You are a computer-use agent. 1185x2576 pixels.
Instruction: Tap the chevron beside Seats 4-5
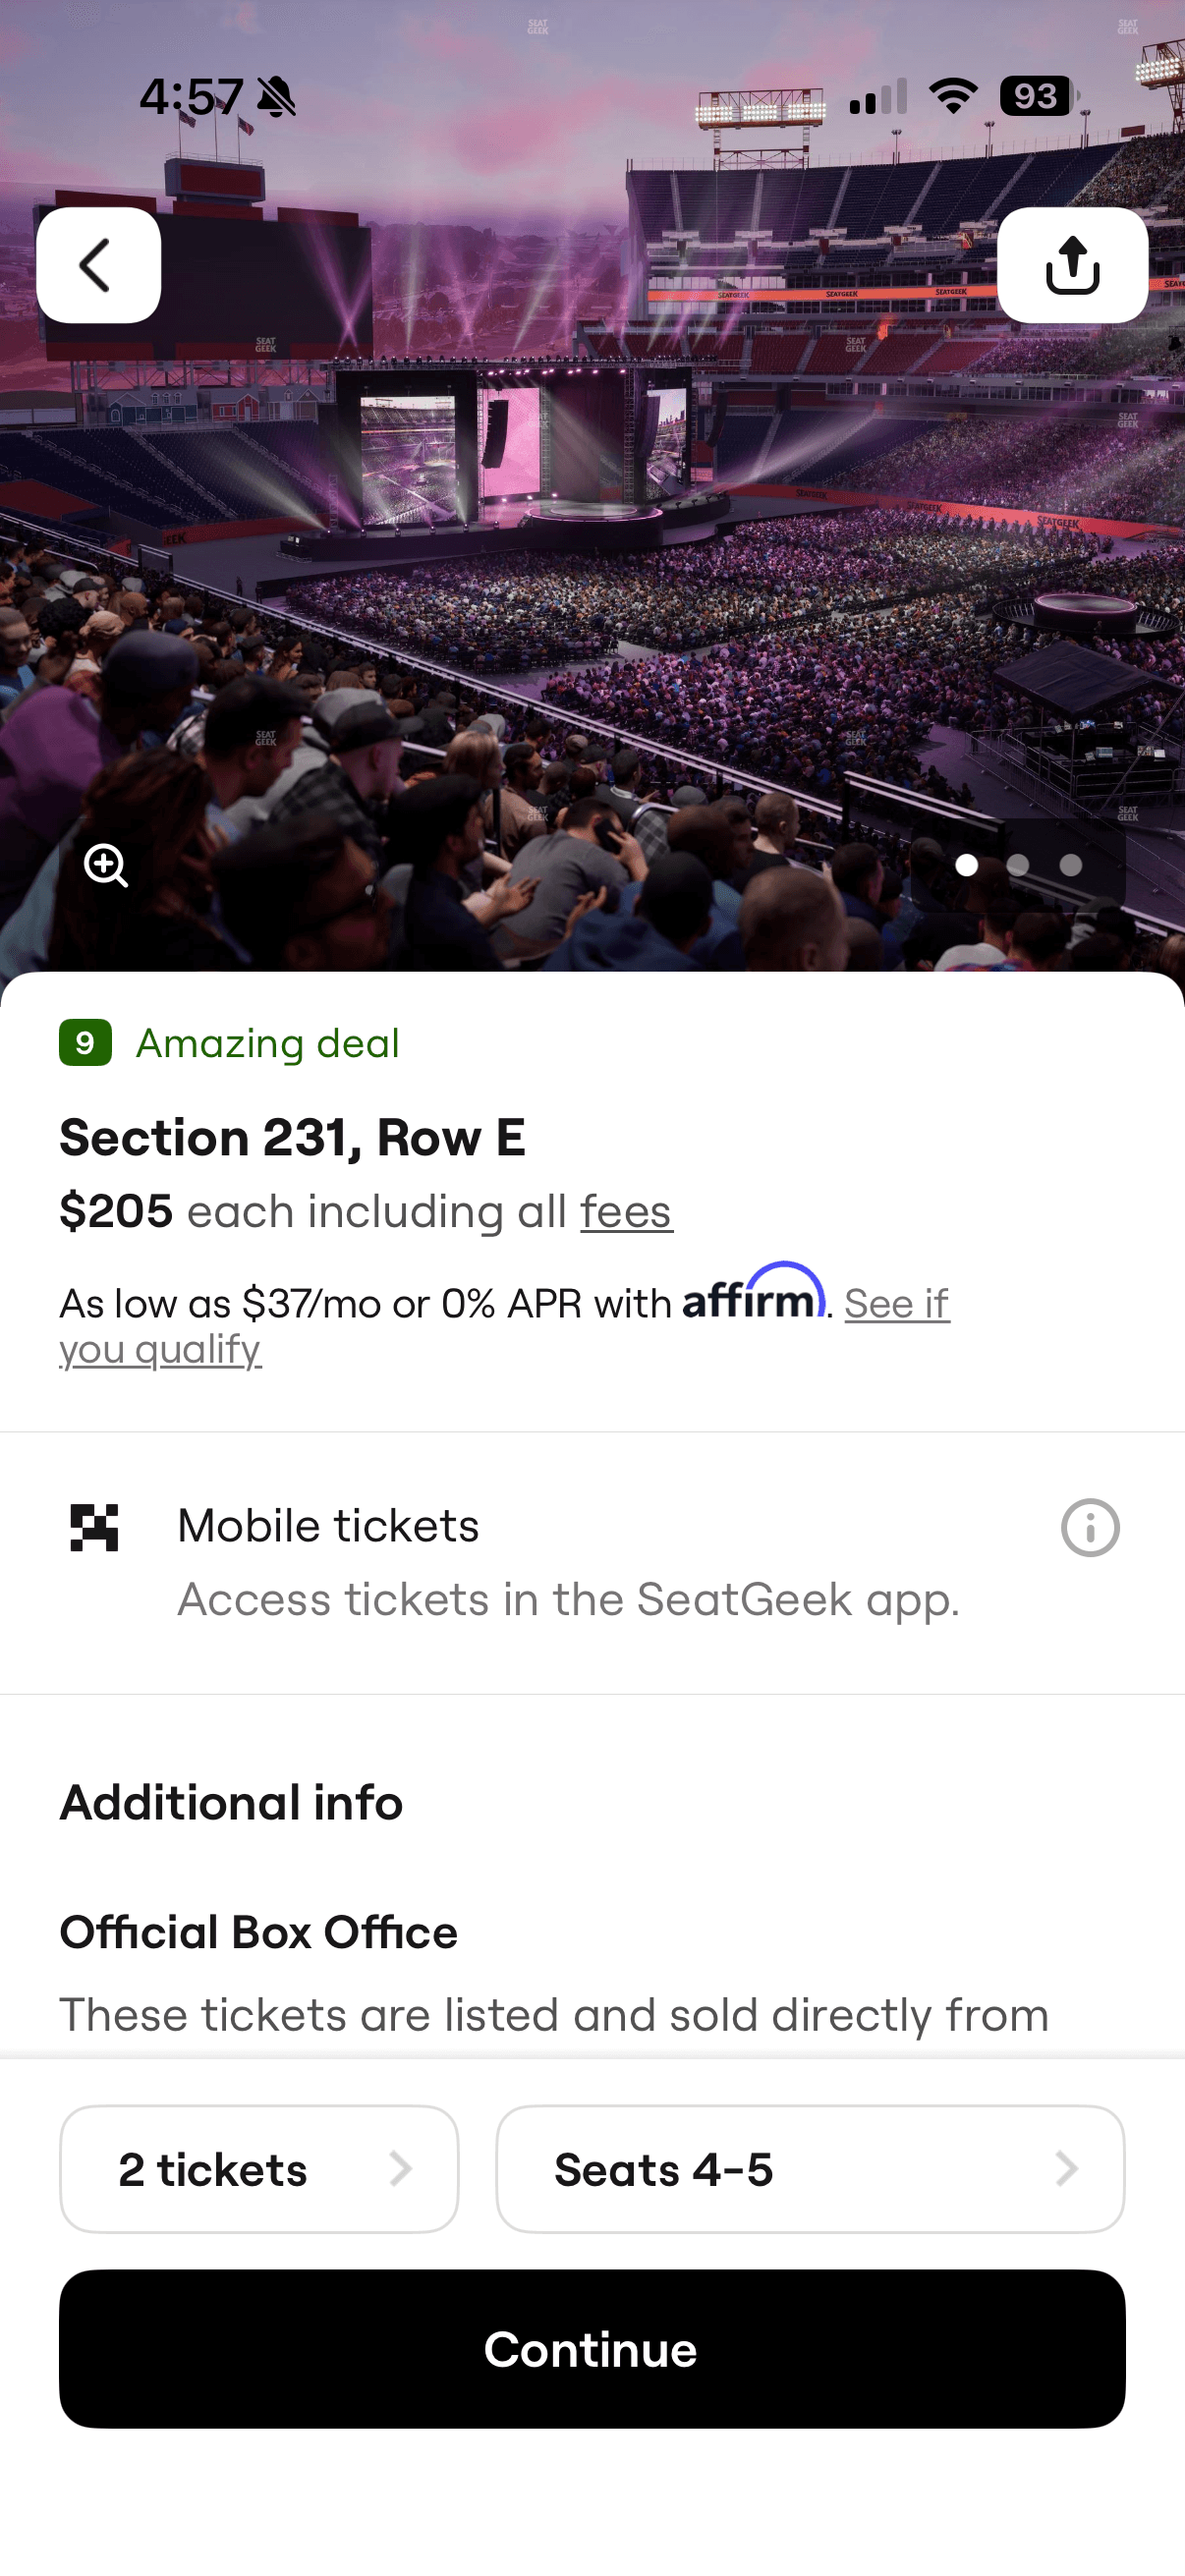[1067, 2169]
